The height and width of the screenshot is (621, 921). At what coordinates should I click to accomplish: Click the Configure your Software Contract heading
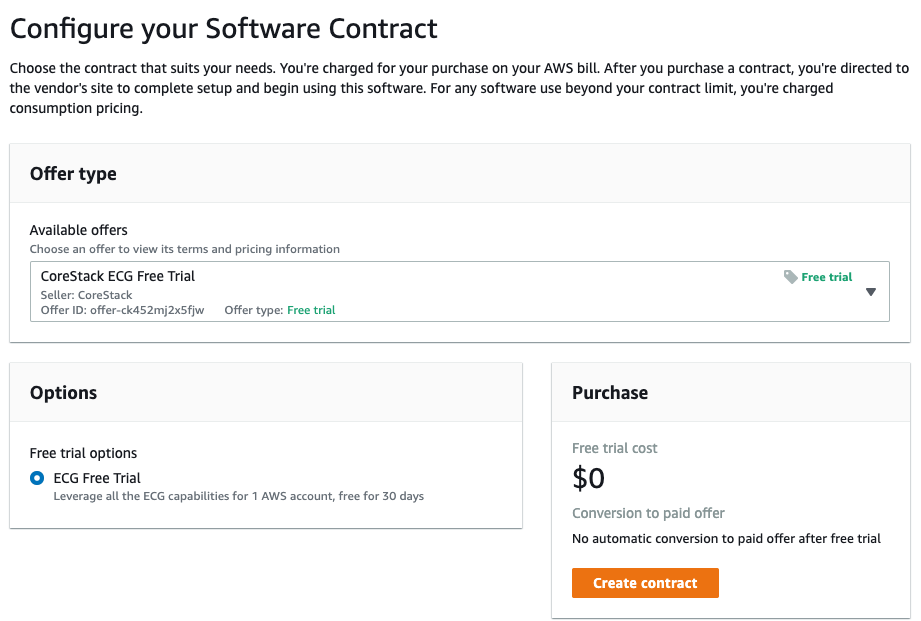coord(224,29)
